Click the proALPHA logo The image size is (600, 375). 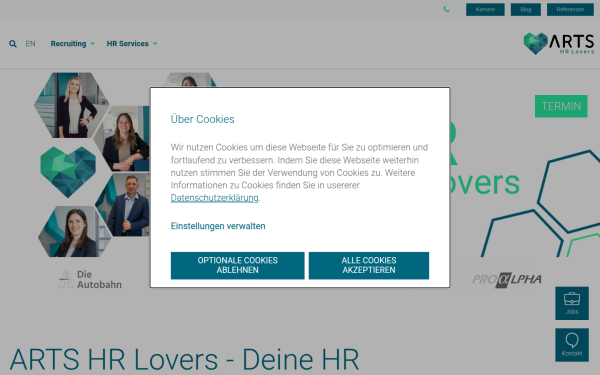pyautogui.click(x=507, y=280)
